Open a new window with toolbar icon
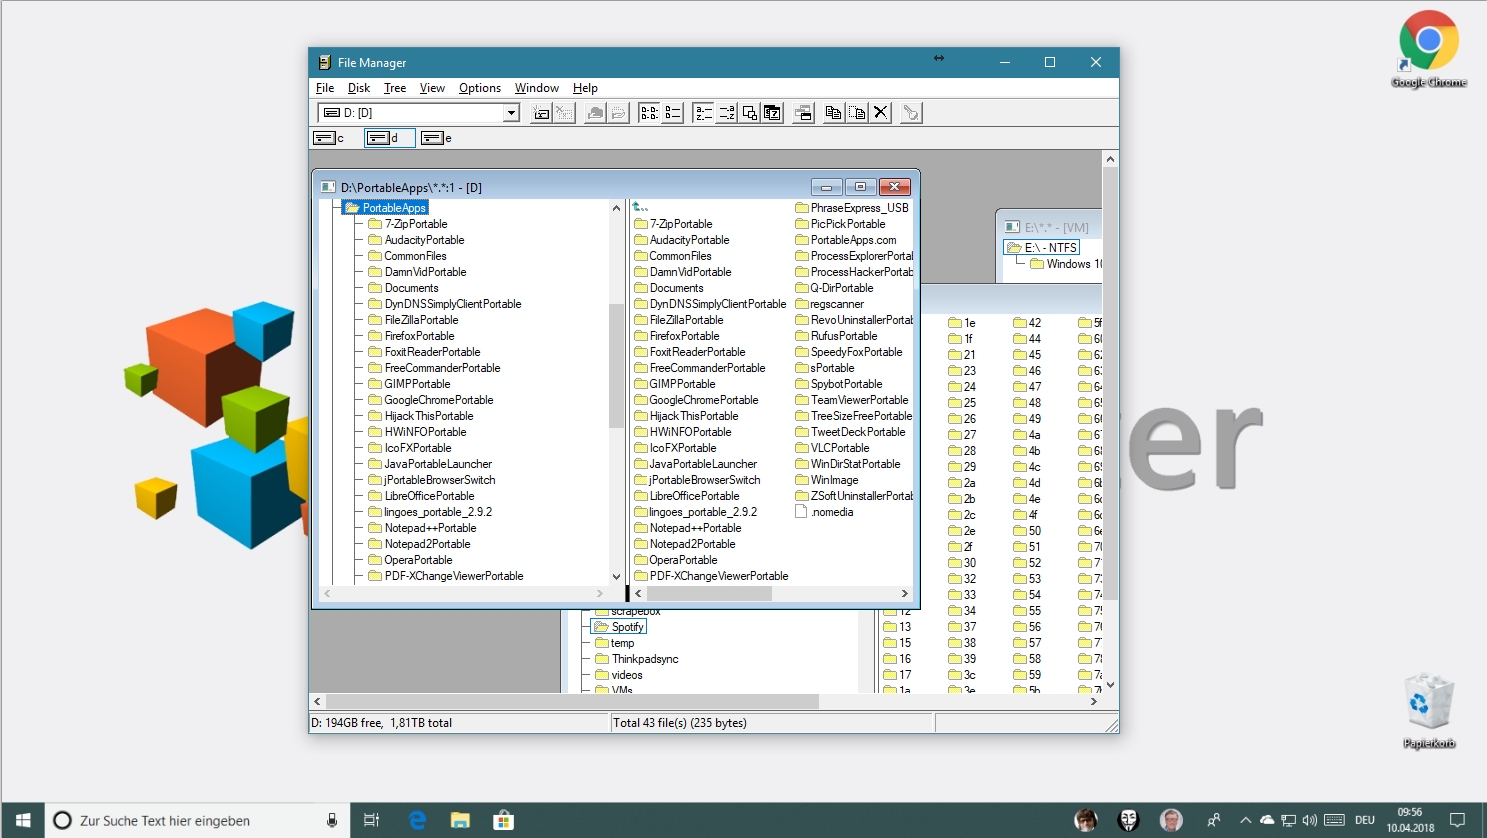This screenshot has width=1487, height=838. (x=803, y=113)
